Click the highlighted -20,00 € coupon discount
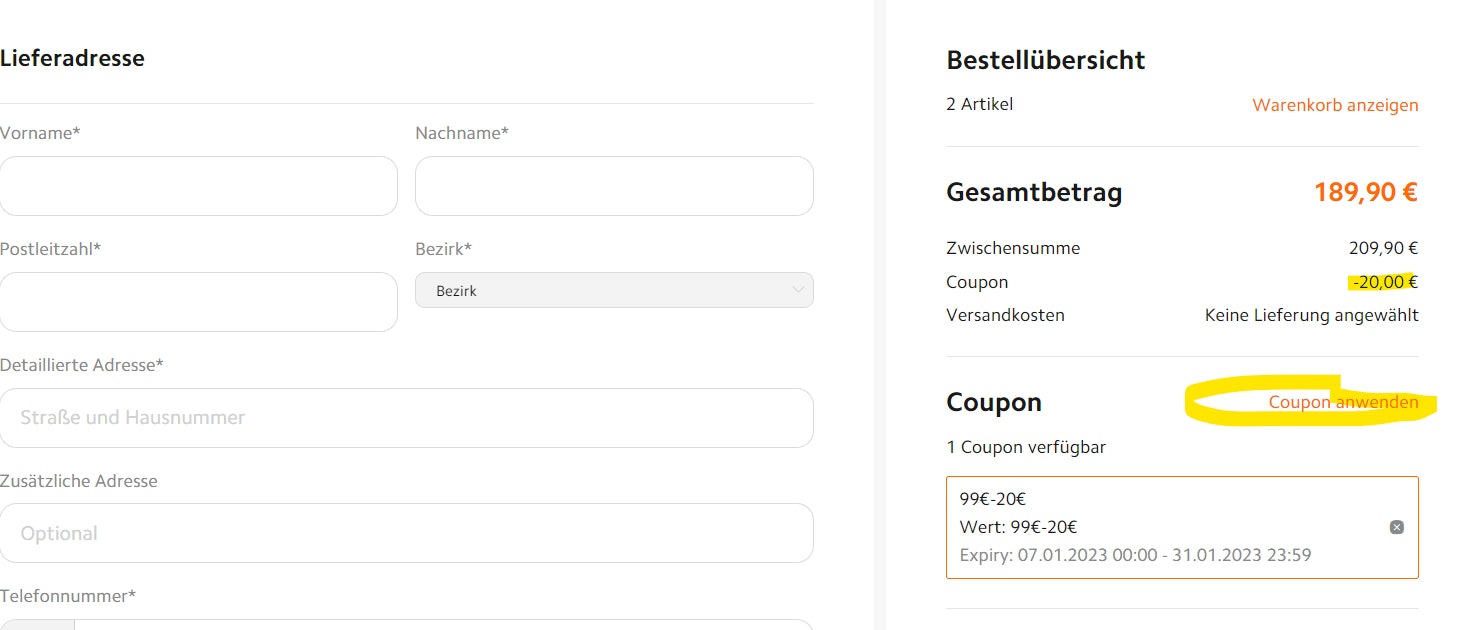The height and width of the screenshot is (630, 1457). tap(1384, 282)
